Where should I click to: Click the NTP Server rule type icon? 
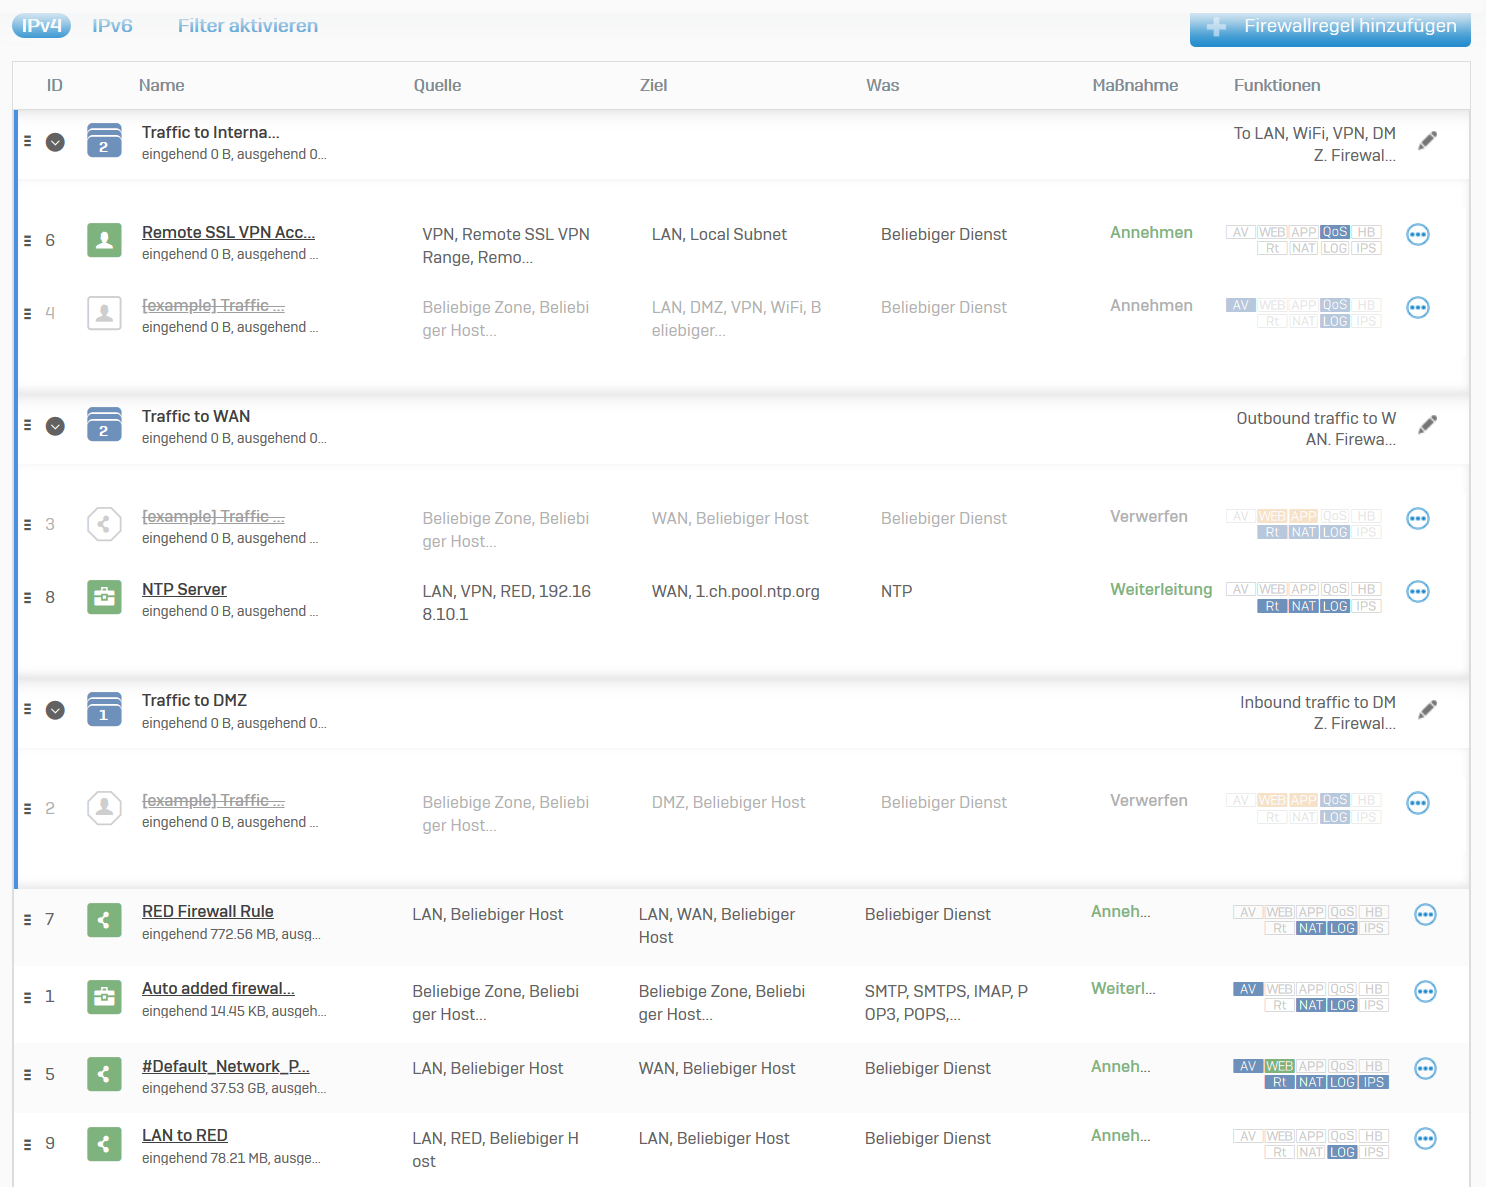(x=104, y=597)
